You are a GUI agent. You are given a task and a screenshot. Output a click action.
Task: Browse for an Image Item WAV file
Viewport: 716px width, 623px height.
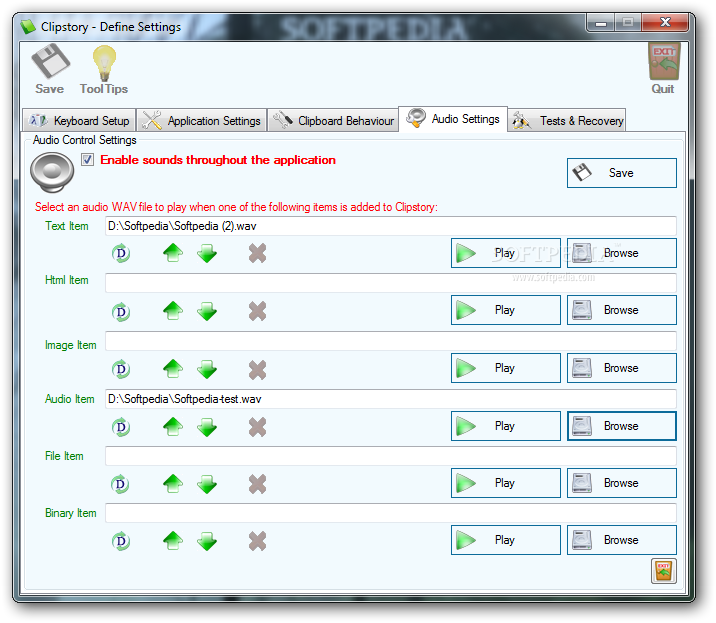(621, 368)
